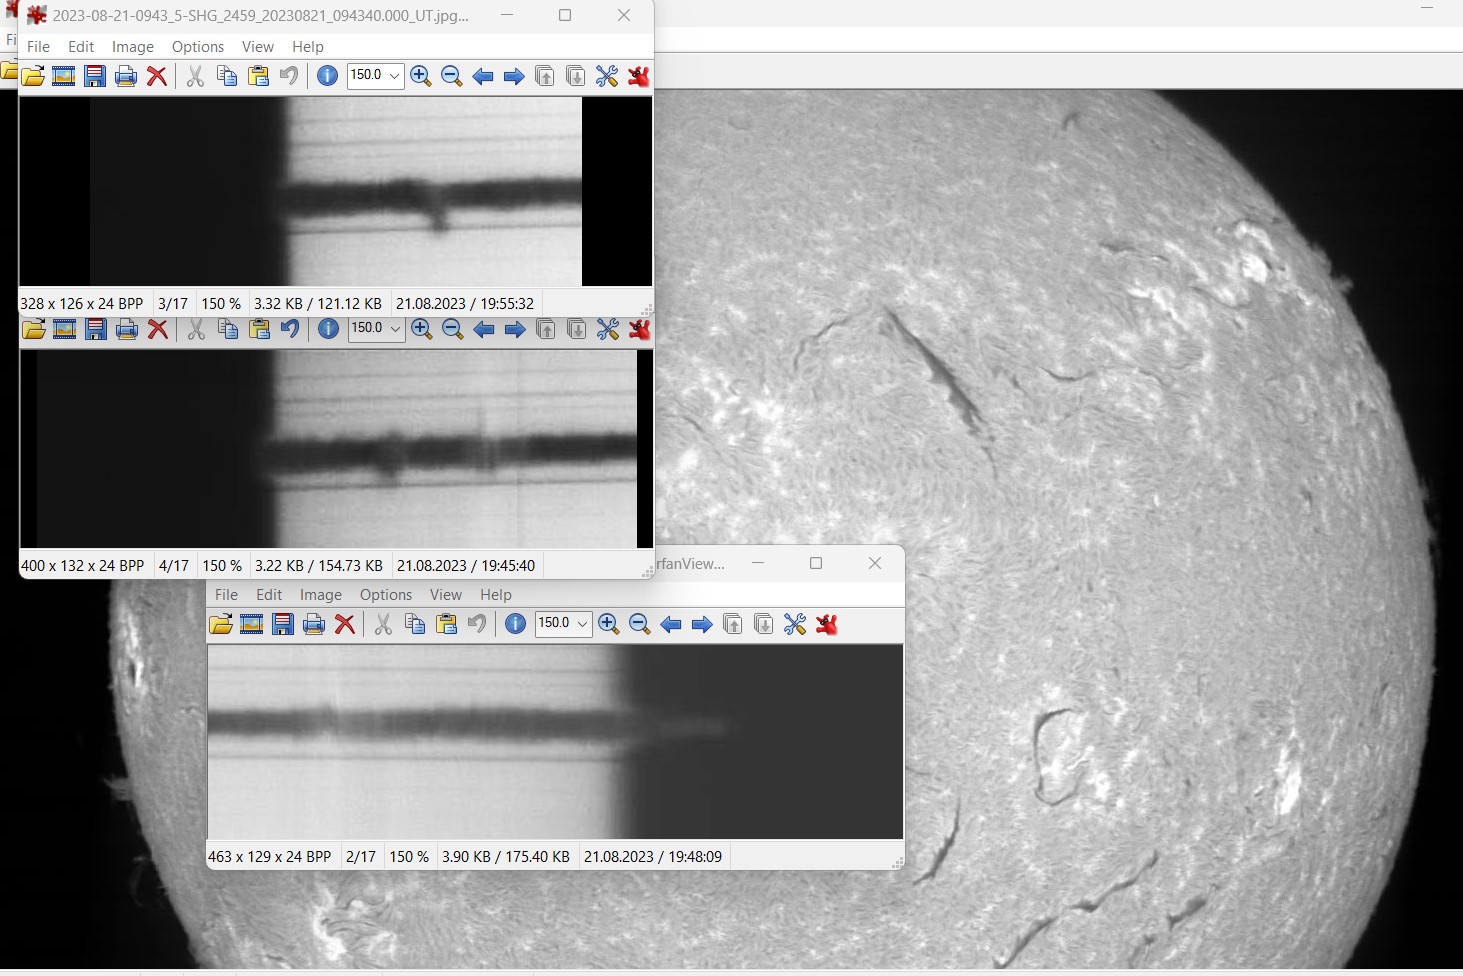The image size is (1463, 976).
Task: Click Save icon in the 4/17 window toolbar
Action: (96, 329)
